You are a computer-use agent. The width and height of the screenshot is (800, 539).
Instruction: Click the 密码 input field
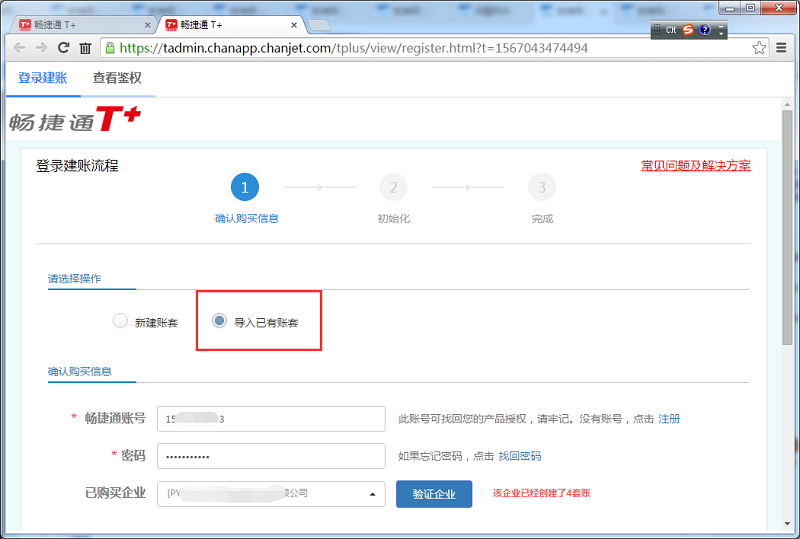[x=271, y=456]
